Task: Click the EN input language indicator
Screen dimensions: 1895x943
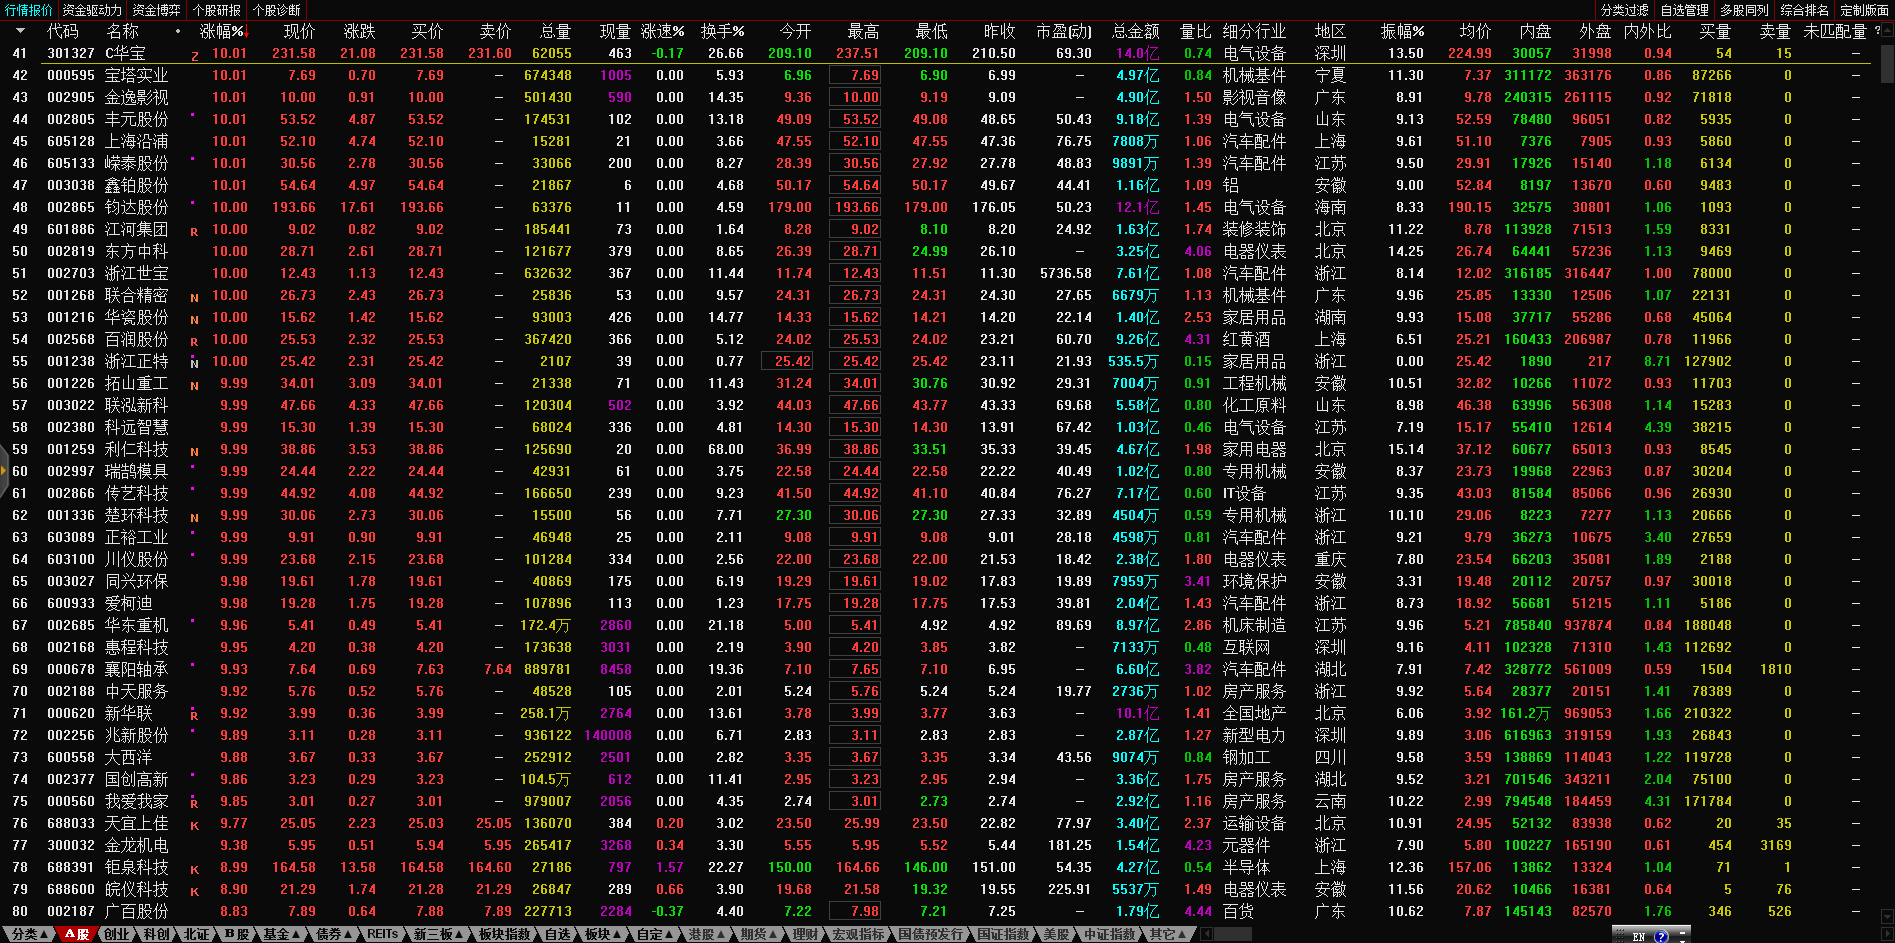Action: tap(1638, 936)
